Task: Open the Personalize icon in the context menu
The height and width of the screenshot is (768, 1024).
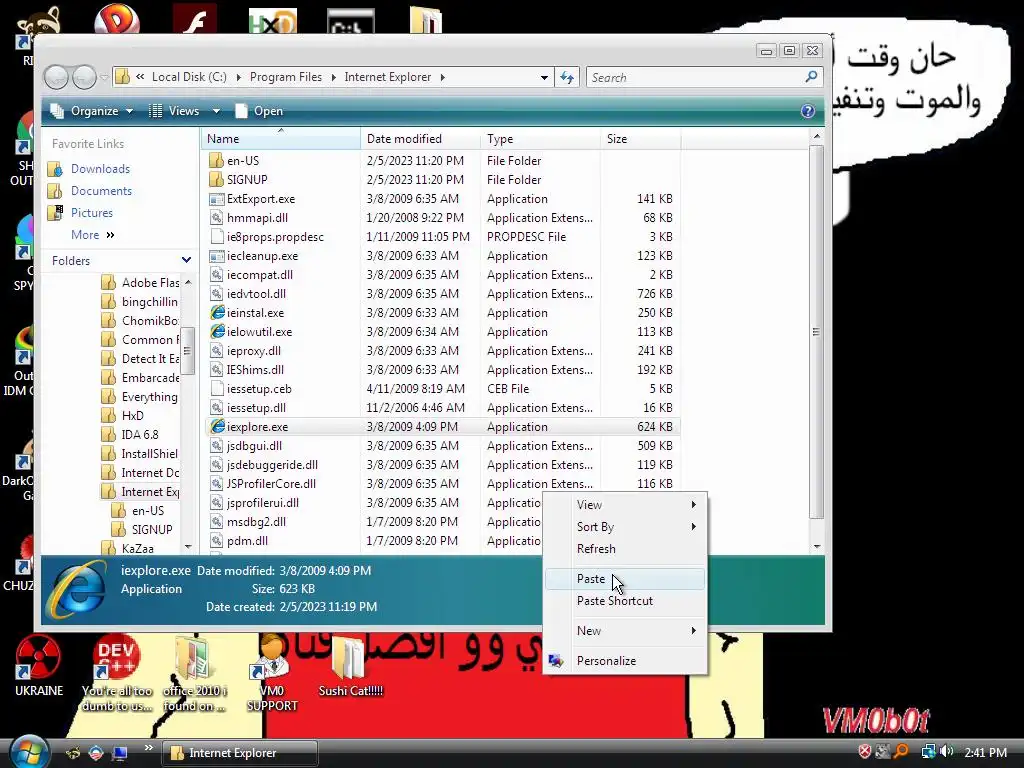Action: coord(556,661)
